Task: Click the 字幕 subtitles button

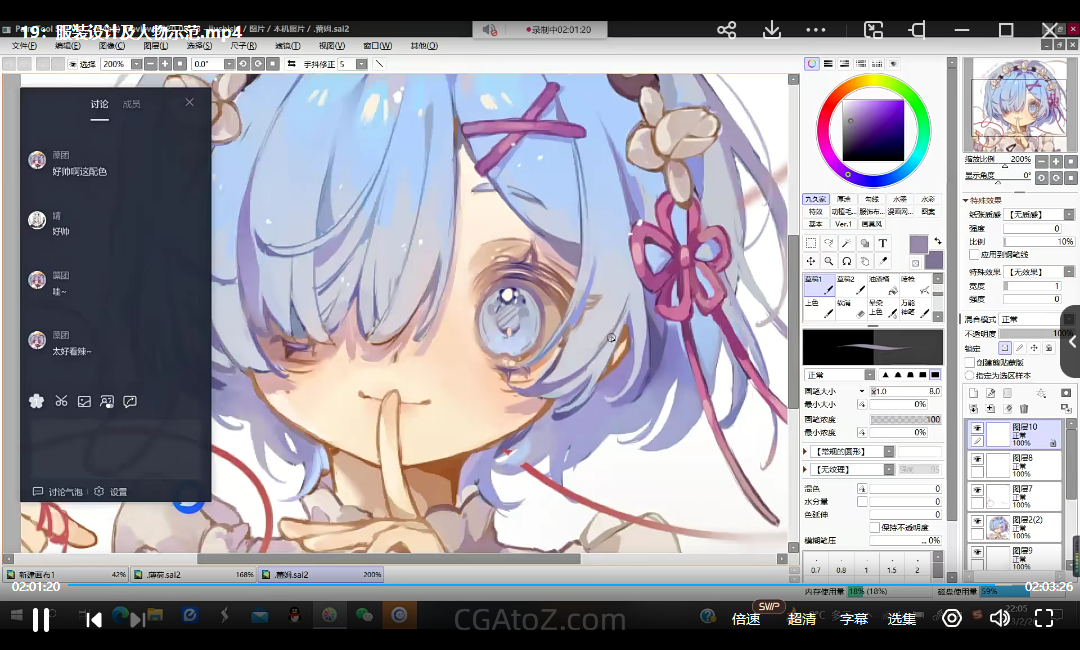Action: pos(853,619)
